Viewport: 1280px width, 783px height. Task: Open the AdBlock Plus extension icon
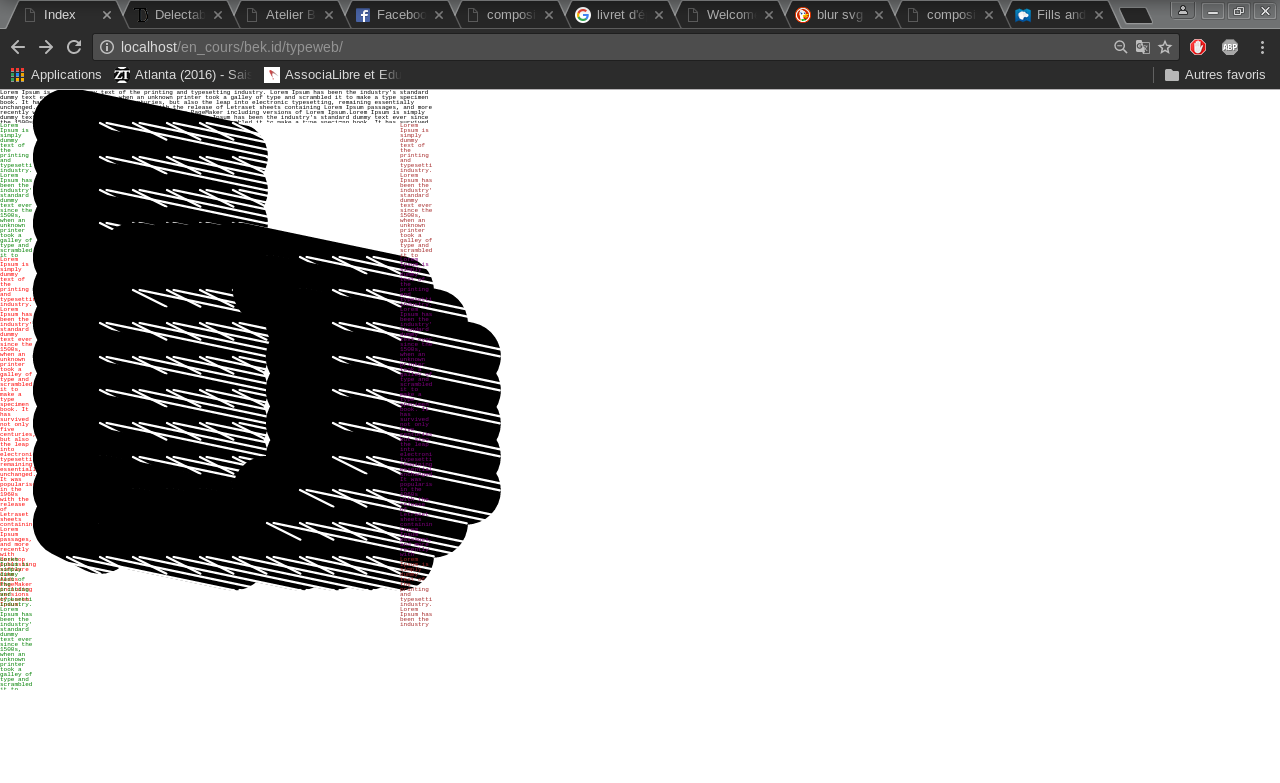pyautogui.click(x=1230, y=47)
